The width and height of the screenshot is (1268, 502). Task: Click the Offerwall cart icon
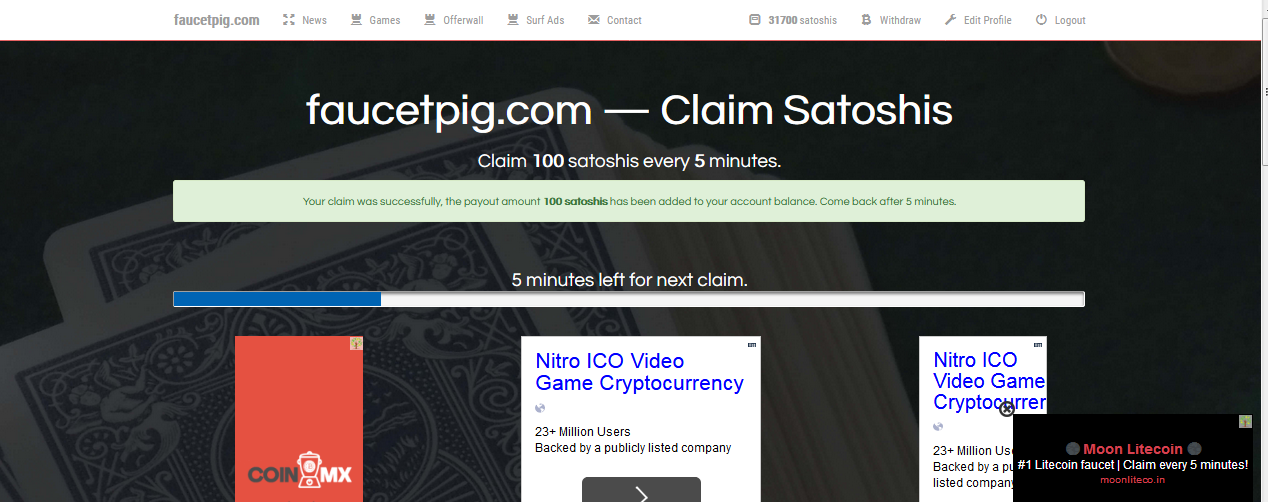tap(430, 20)
